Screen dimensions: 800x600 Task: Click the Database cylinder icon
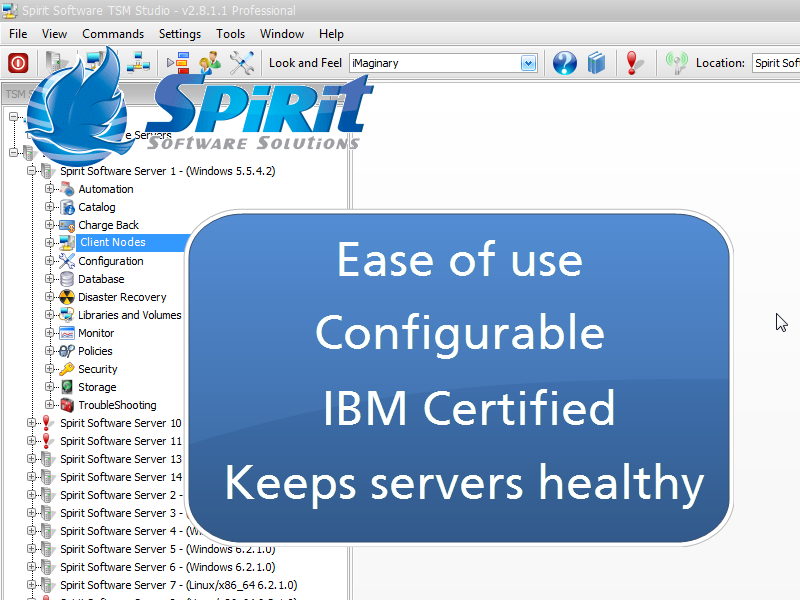[67, 279]
